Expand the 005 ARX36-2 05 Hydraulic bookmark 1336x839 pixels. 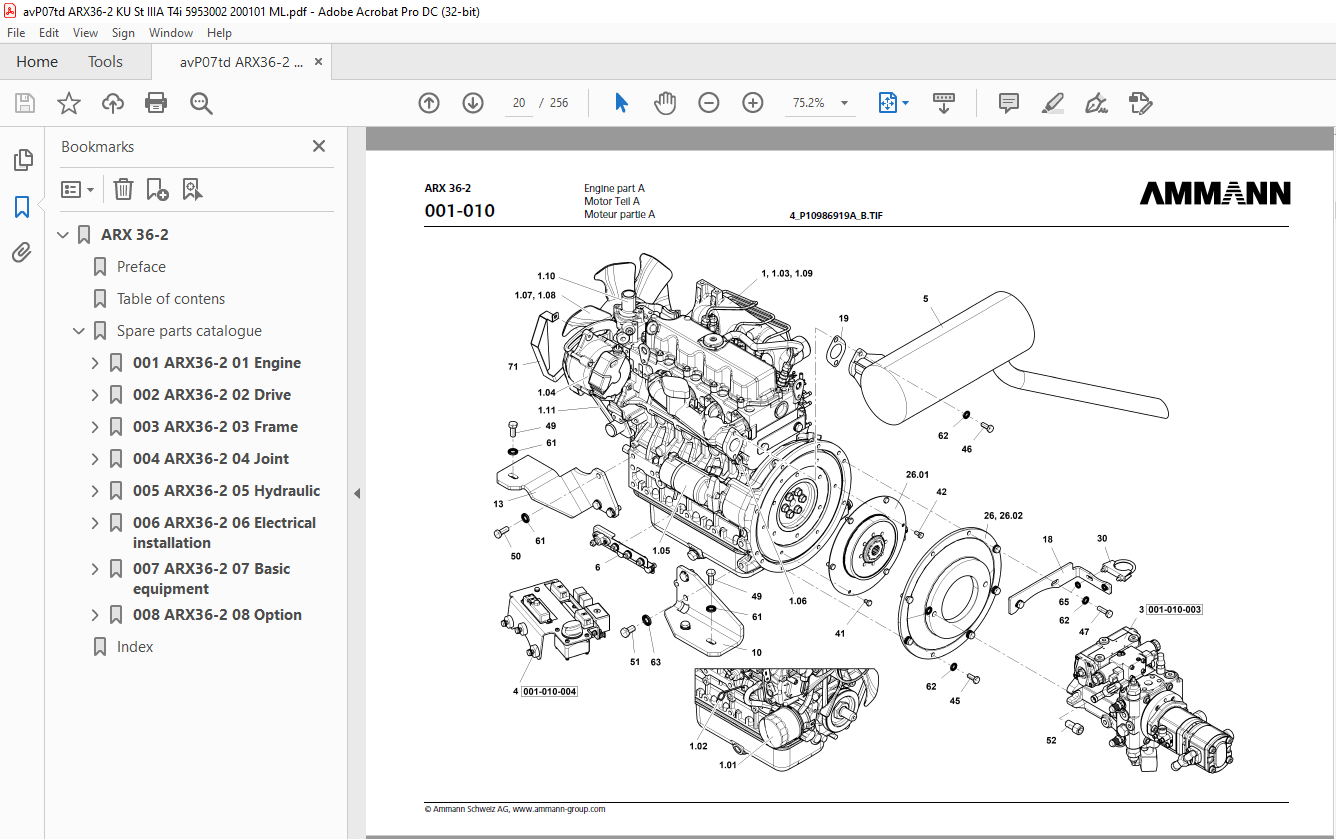pos(95,491)
